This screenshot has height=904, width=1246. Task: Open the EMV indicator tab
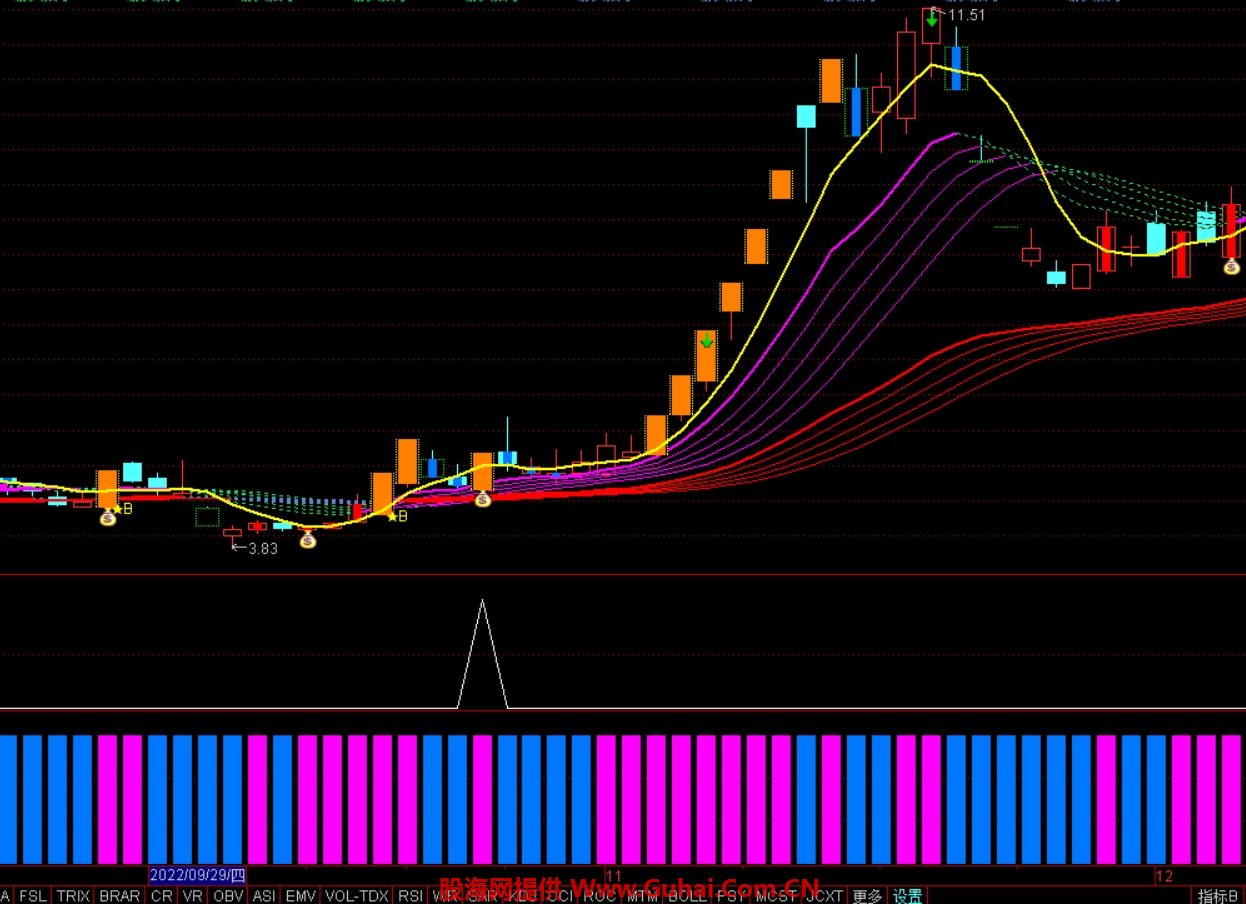(x=300, y=896)
